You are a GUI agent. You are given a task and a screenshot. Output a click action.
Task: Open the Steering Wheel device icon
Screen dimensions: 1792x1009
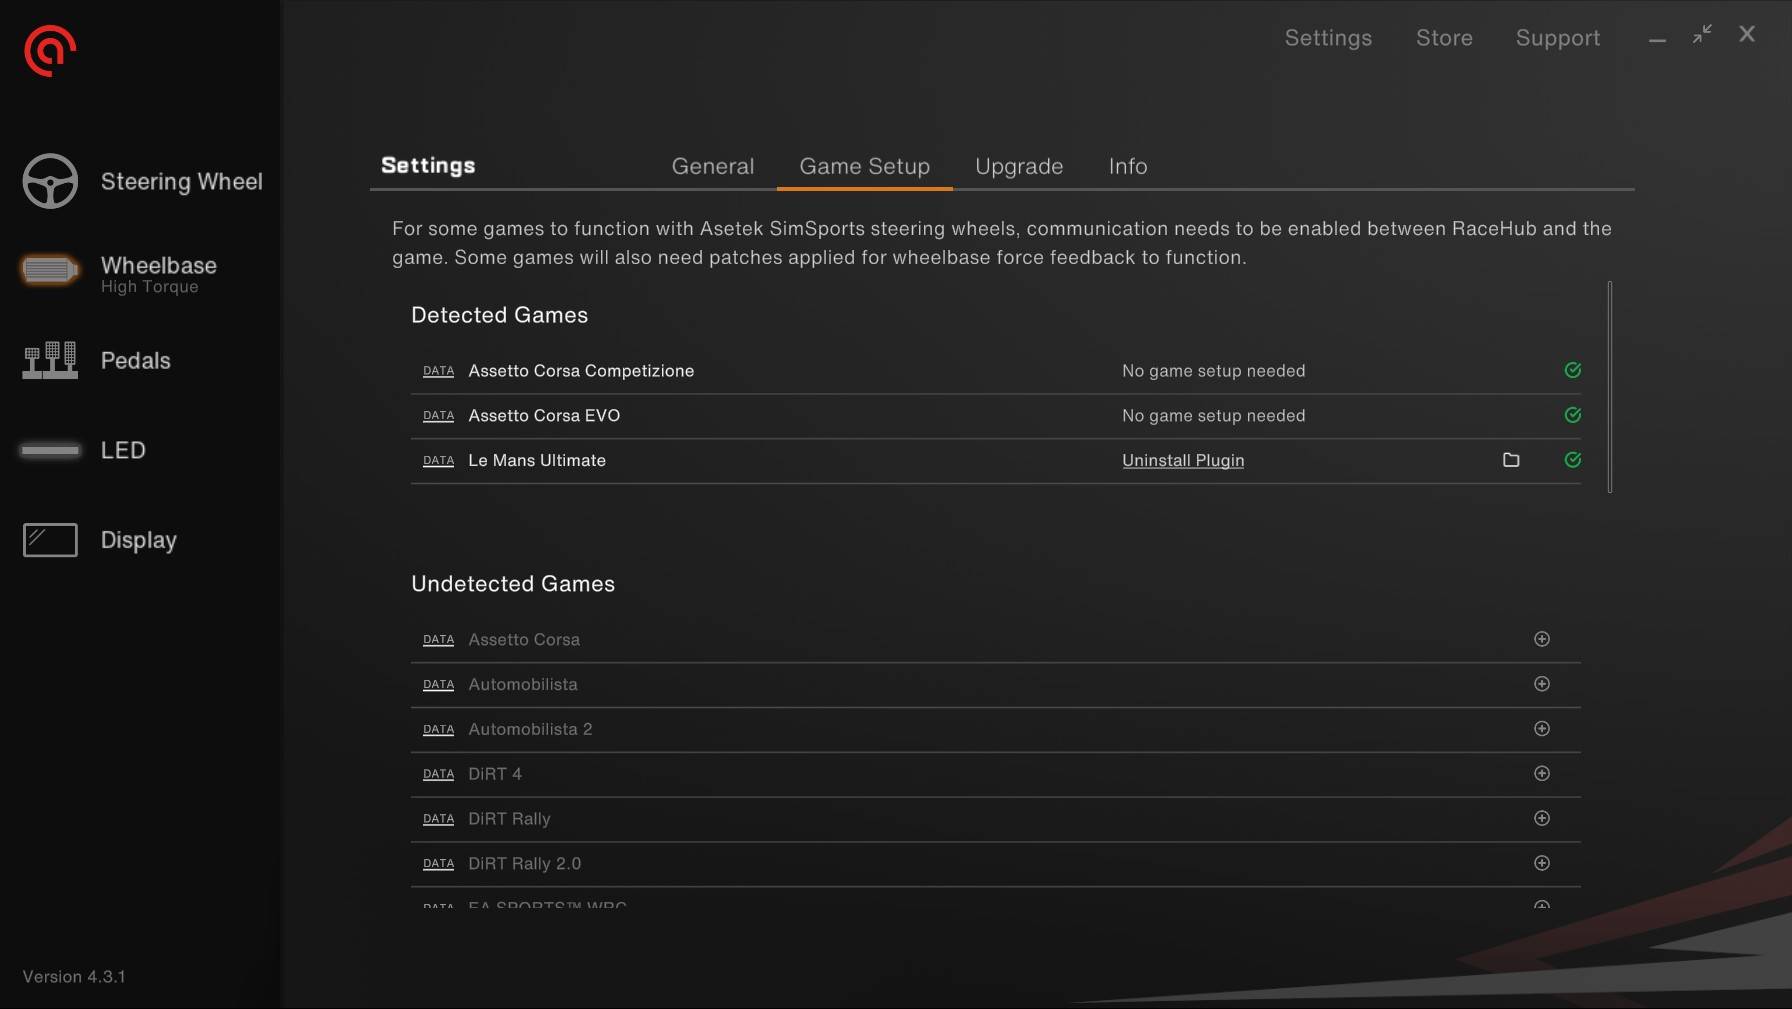point(50,181)
